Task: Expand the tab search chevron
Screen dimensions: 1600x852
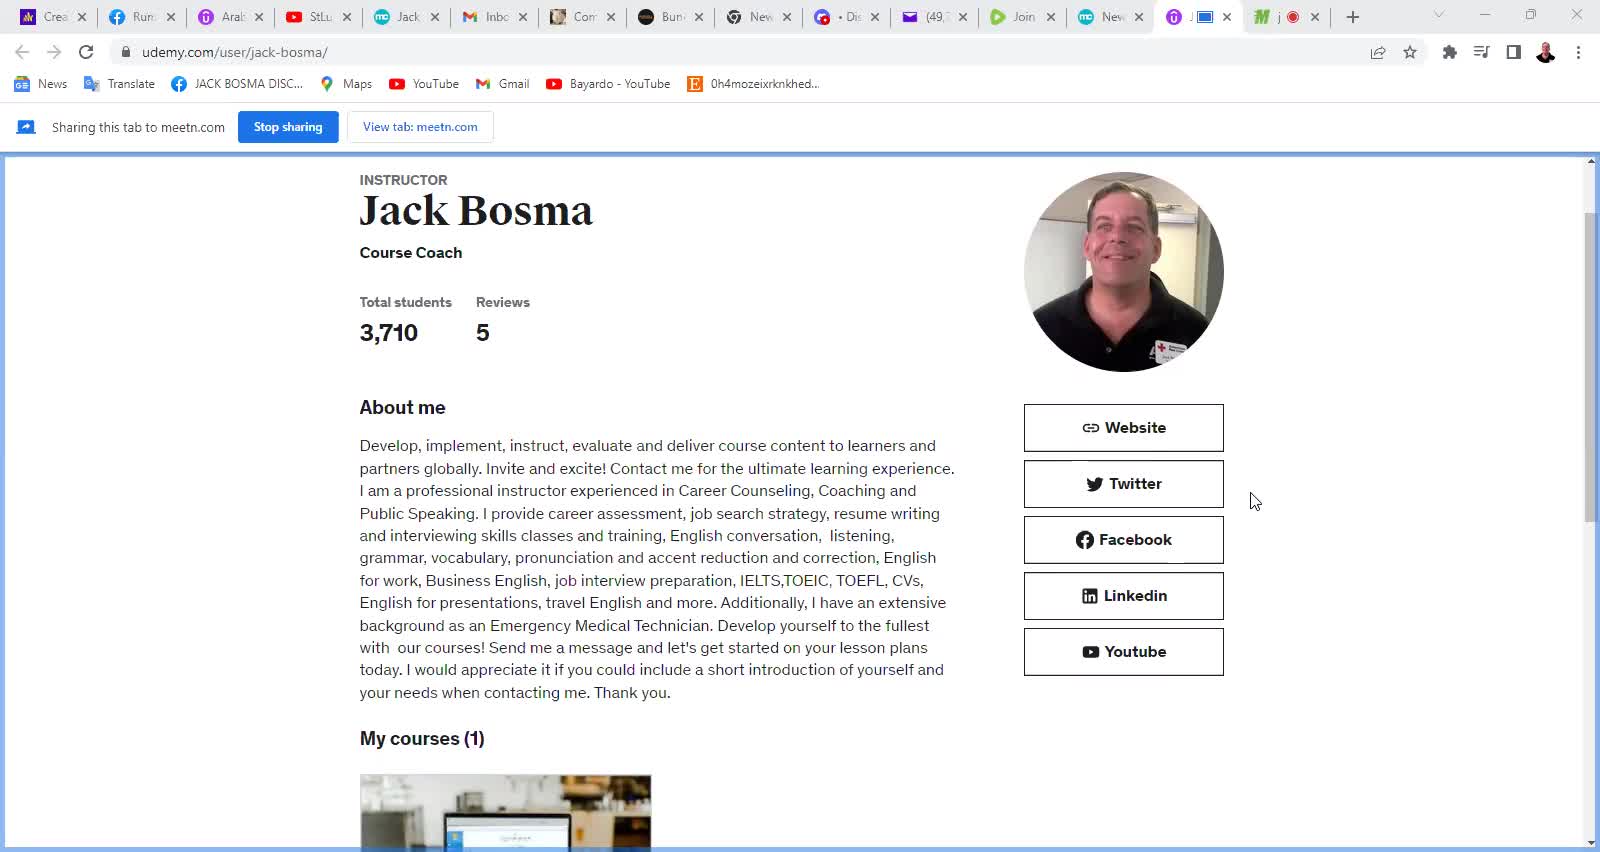Action: click(1439, 15)
